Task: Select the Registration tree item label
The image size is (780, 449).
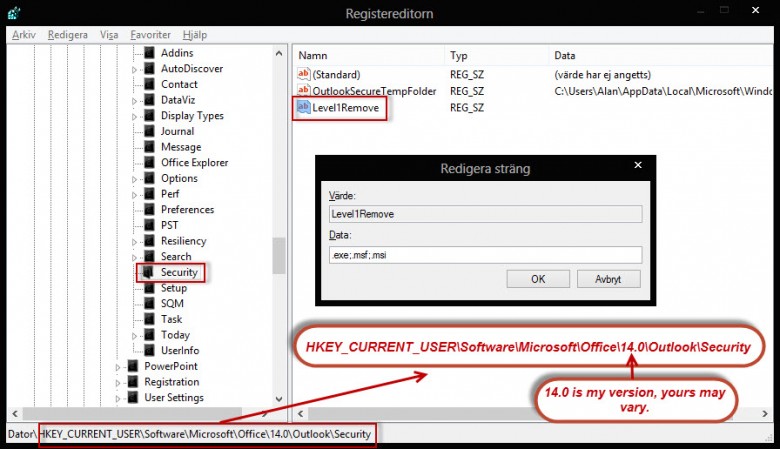Action: (x=172, y=382)
